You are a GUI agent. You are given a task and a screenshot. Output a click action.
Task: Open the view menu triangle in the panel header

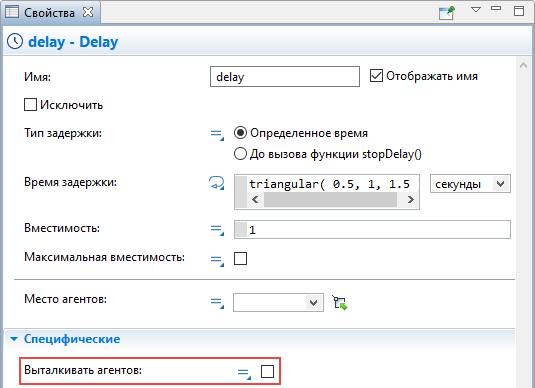(x=476, y=10)
